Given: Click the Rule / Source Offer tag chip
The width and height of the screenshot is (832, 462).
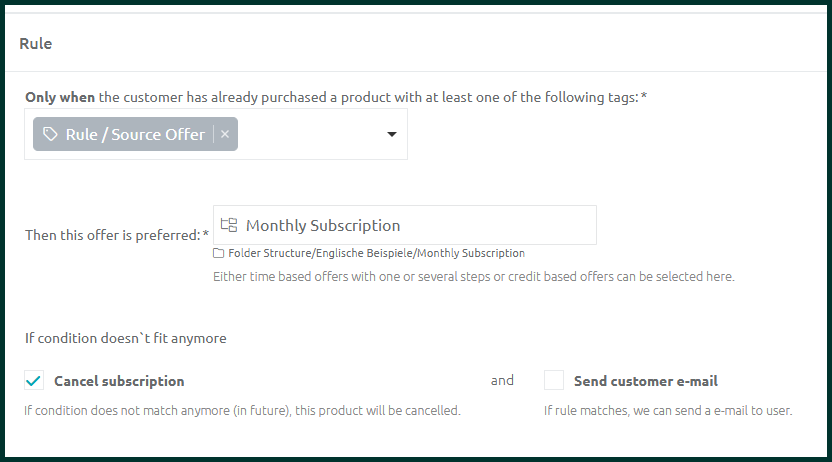Looking at the screenshot, I should pos(135,134).
